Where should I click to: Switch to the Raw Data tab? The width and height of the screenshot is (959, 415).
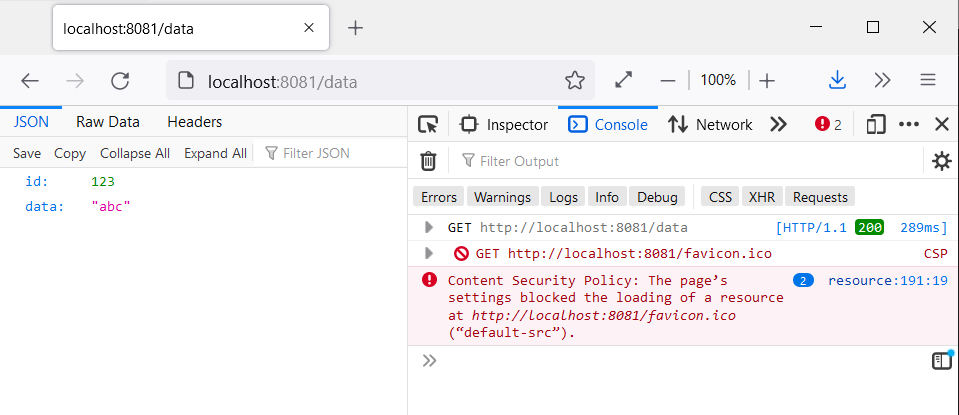(x=108, y=122)
